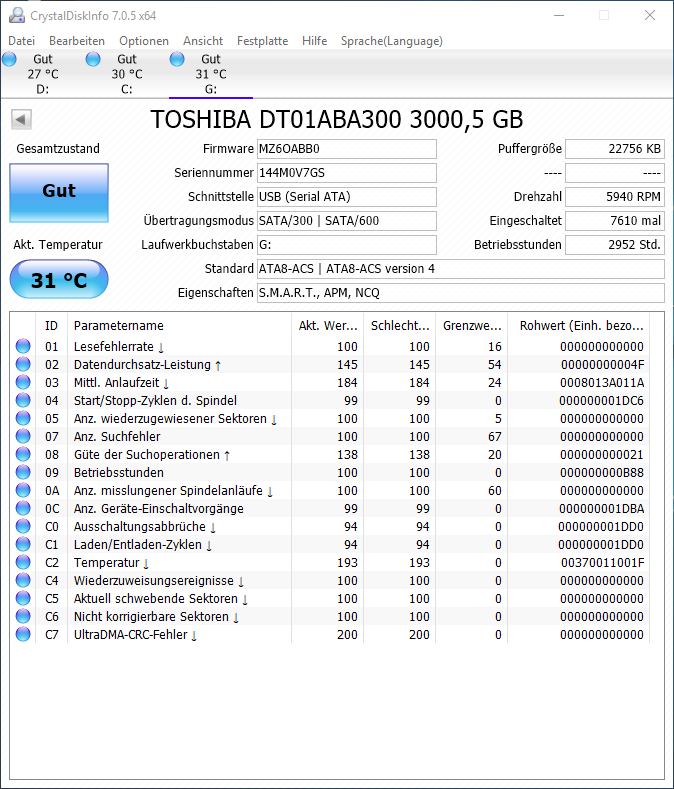Click the Puffergröße value 22756 KB
The width and height of the screenshot is (674, 789).
pyautogui.click(x=615, y=149)
